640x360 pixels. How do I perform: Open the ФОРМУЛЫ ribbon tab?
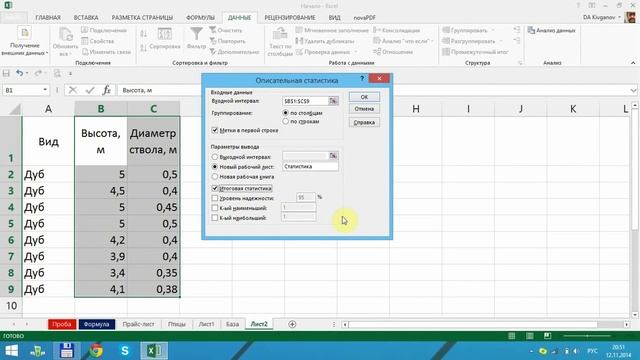tap(200, 18)
